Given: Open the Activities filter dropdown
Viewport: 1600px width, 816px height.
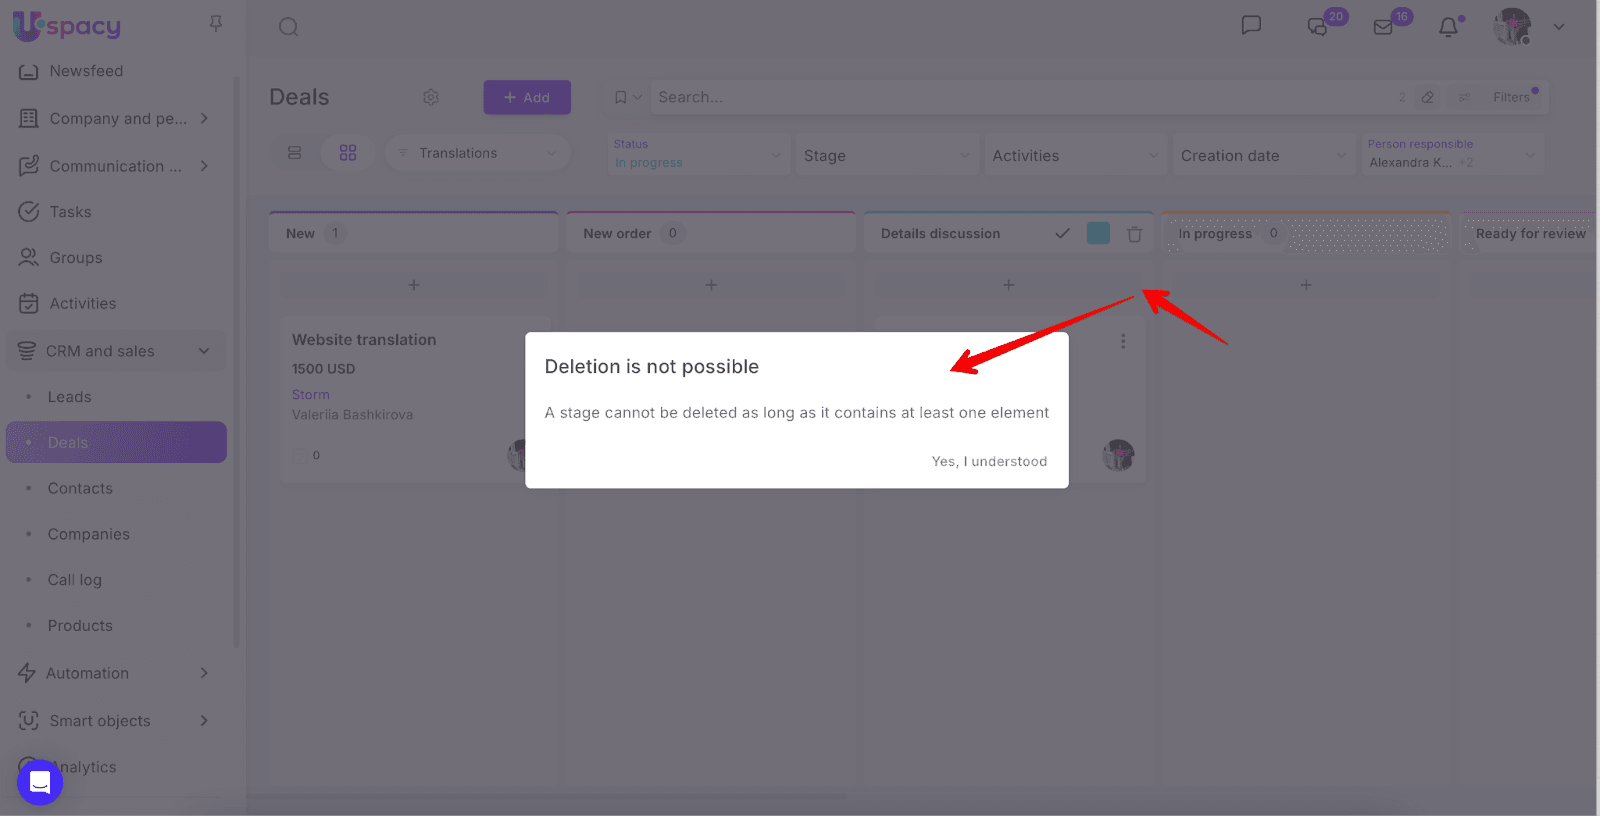Looking at the screenshot, I should click(x=1075, y=155).
